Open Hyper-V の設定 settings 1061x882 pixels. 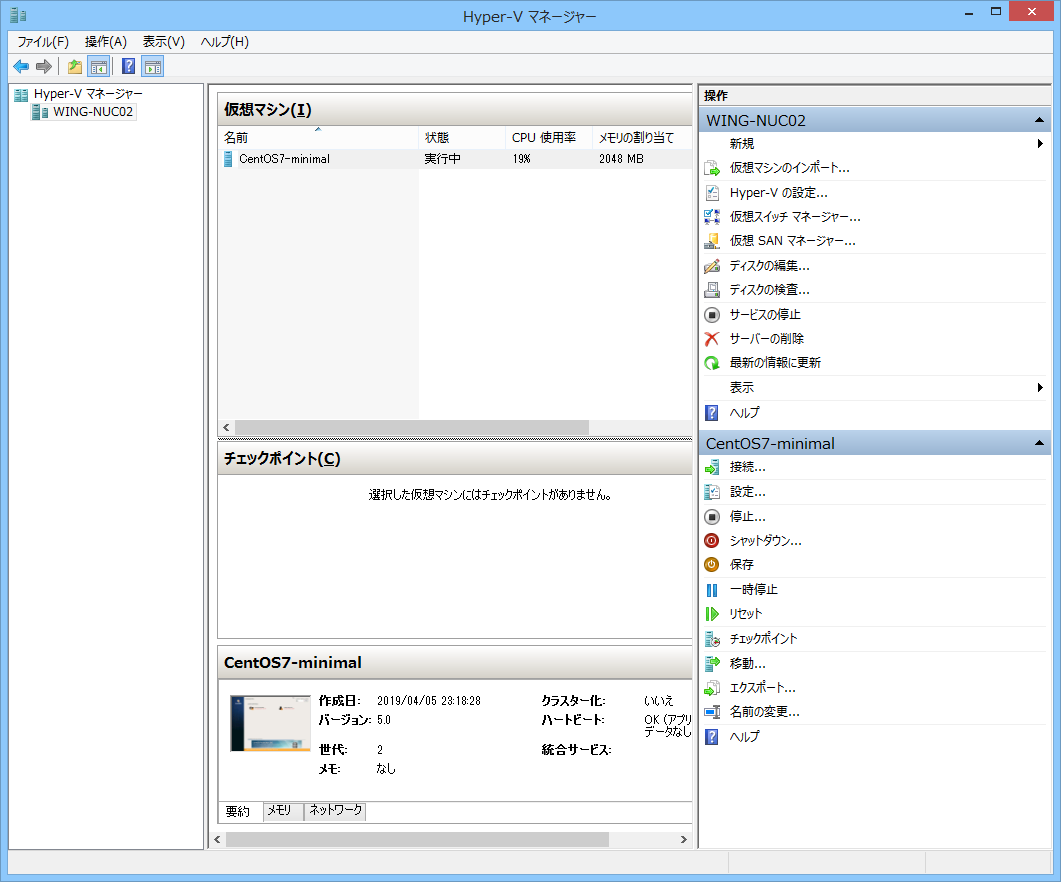point(778,193)
